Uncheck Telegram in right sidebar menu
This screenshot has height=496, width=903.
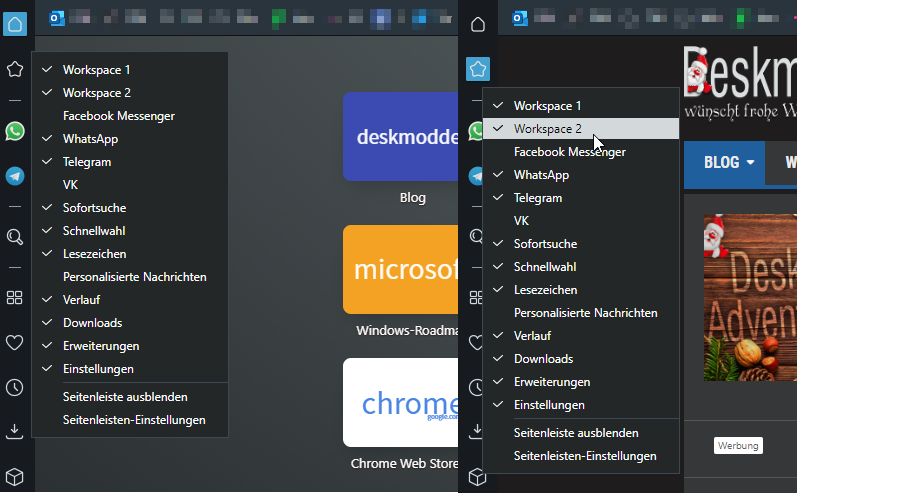[581, 198]
